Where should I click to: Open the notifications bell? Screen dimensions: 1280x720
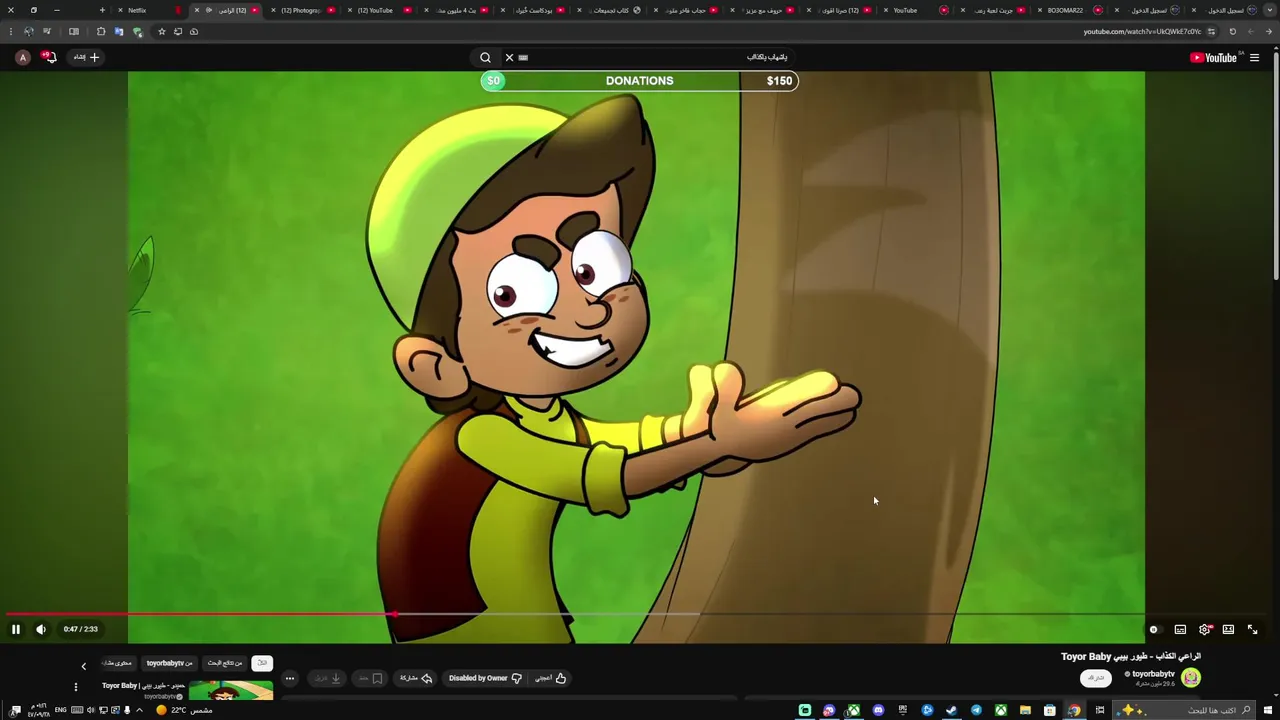click(49, 57)
